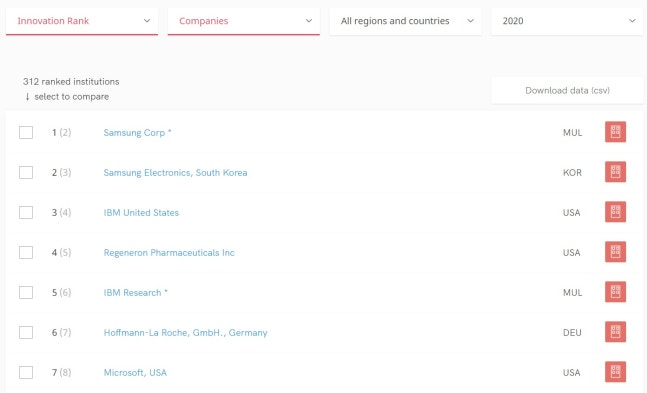This screenshot has width=647, height=393.
Task: Click the red building icon for IBM Research
Action: pos(615,292)
